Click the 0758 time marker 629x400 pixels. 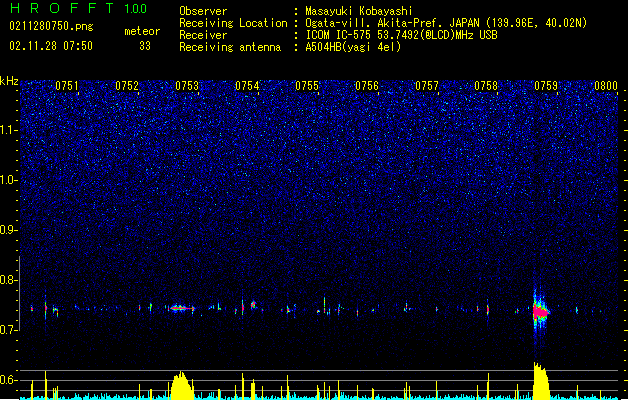point(486,85)
